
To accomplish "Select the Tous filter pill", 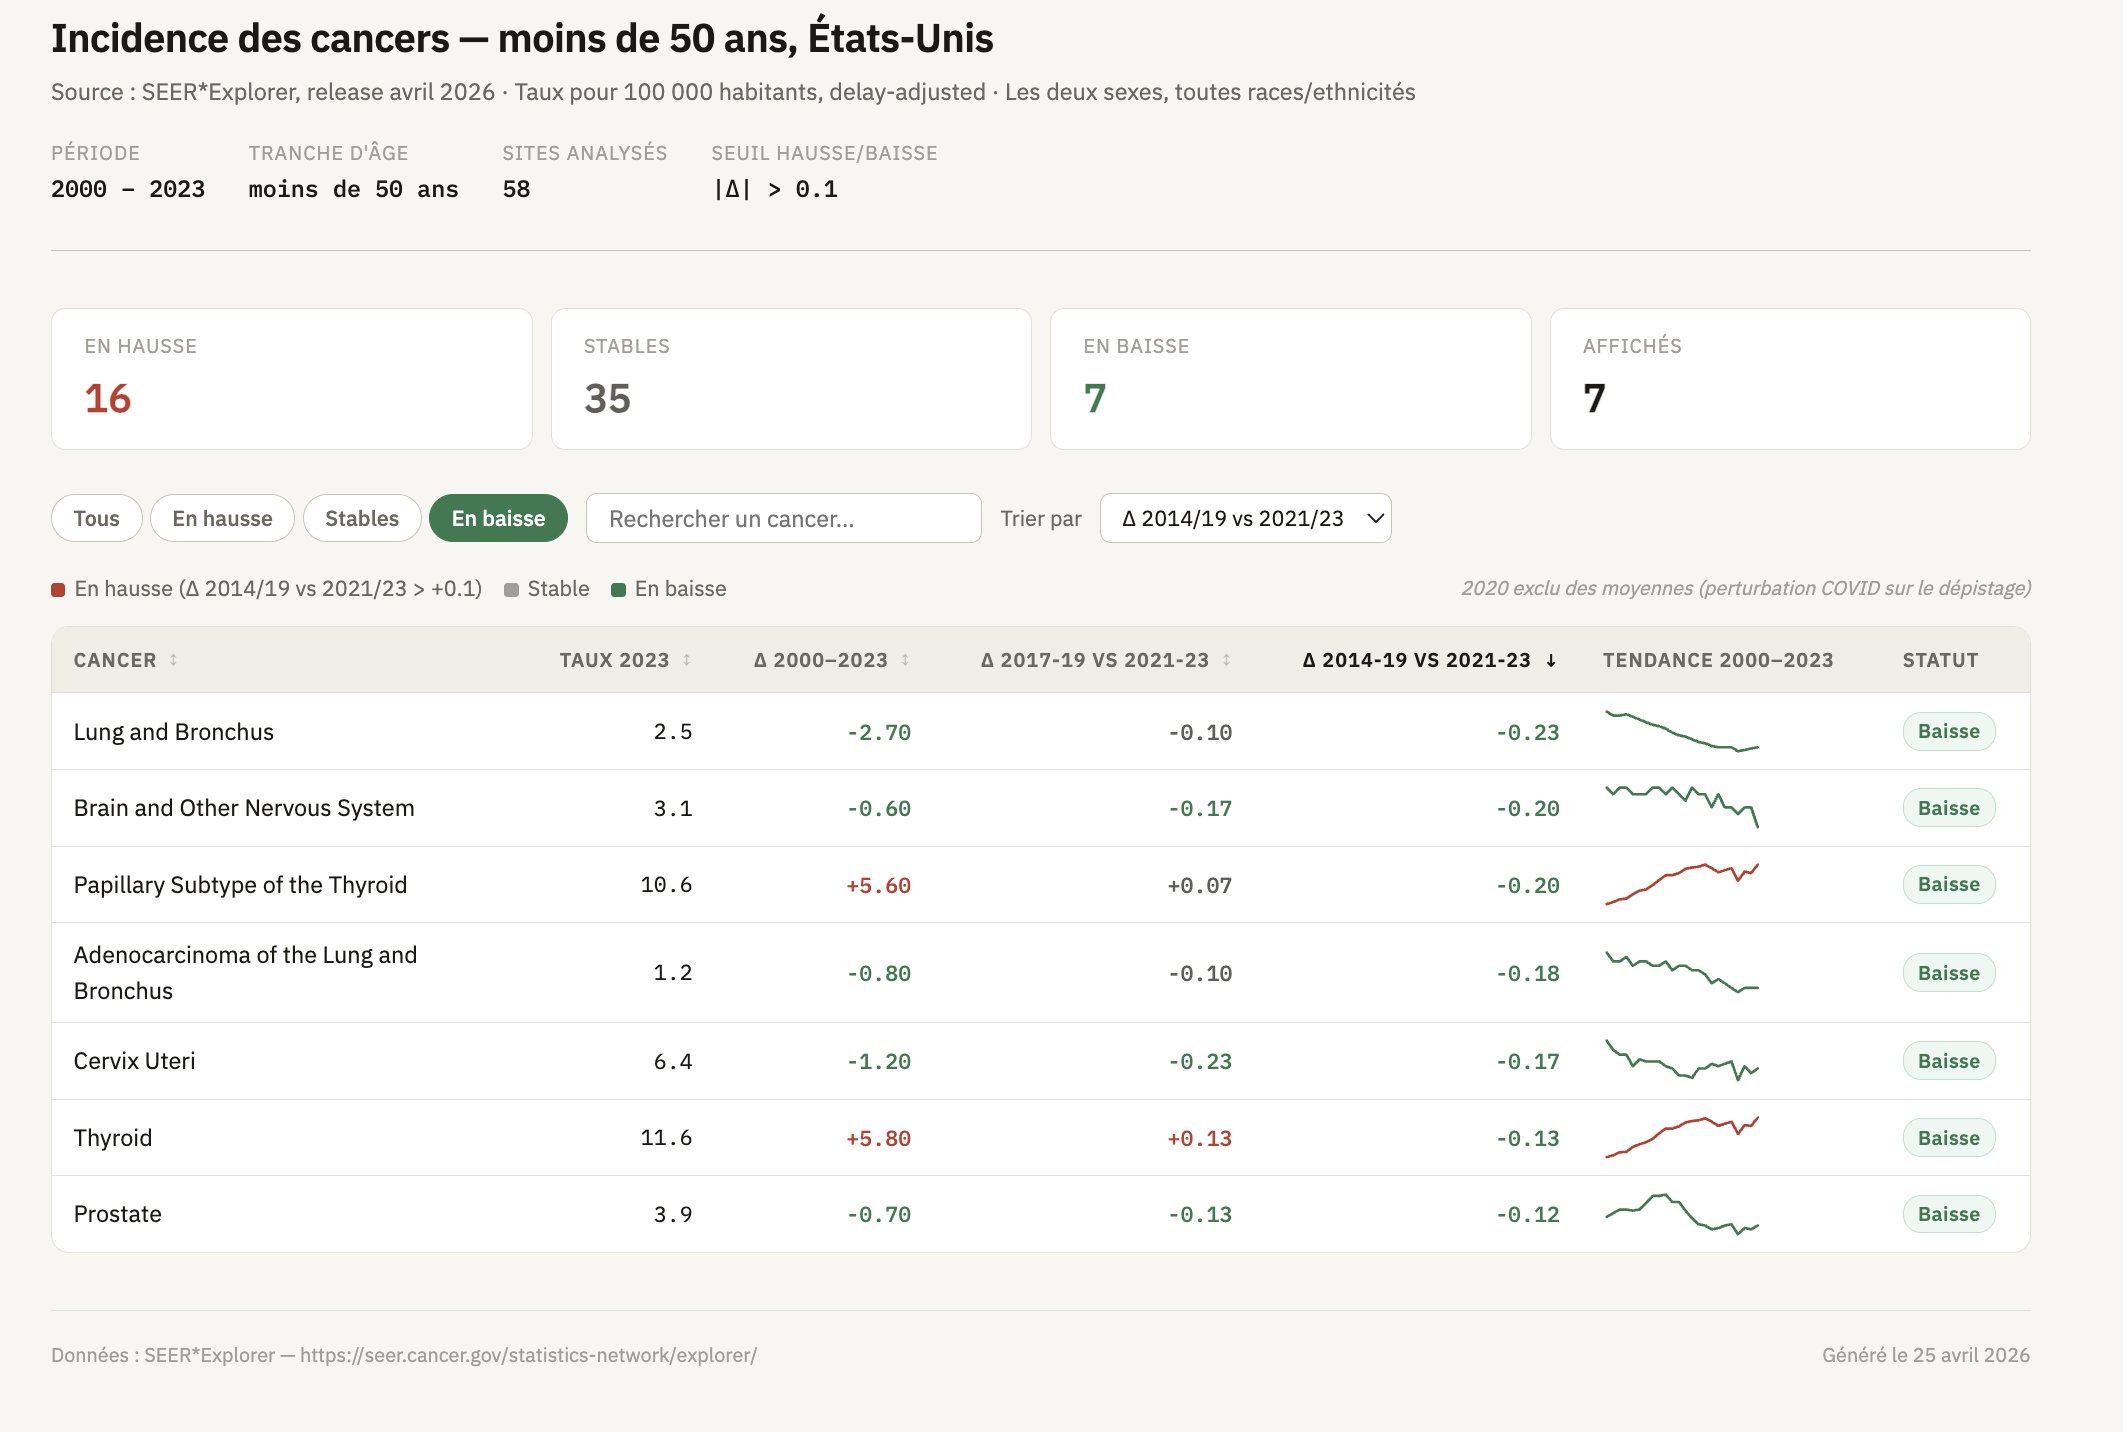I will click(x=96, y=518).
